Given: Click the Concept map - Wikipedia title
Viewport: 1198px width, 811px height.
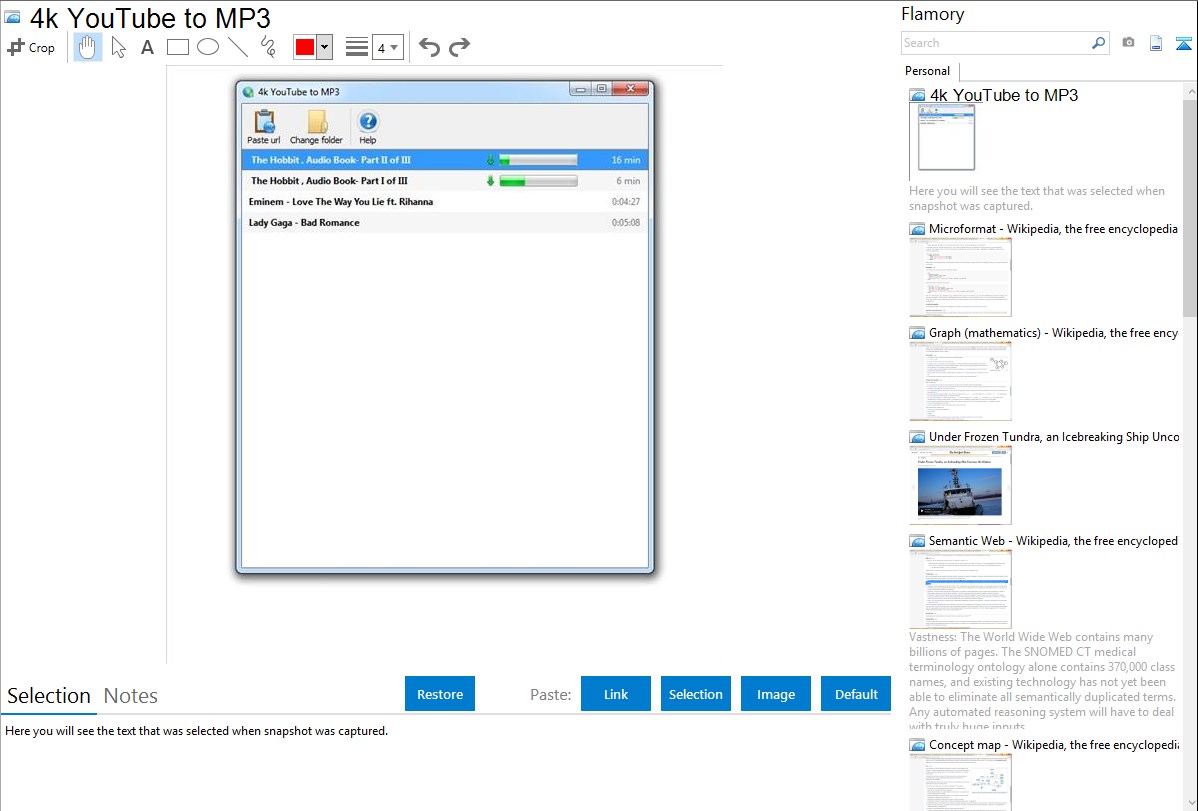Looking at the screenshot, I should [1054, 744].
